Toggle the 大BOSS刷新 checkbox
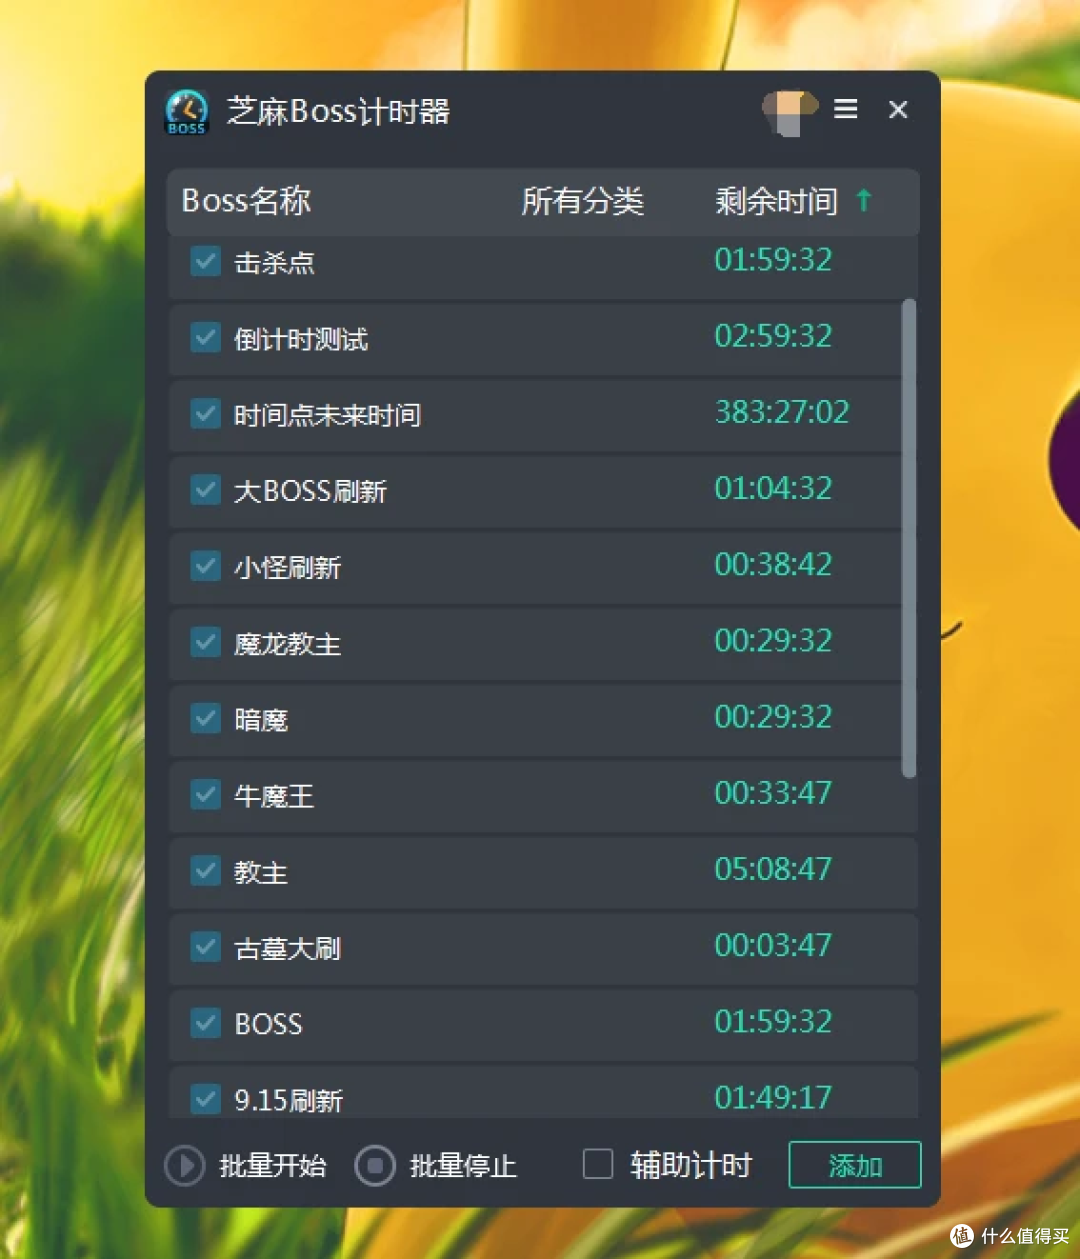The height and width of the screenshot is (1259, 1080). (206, 489)
